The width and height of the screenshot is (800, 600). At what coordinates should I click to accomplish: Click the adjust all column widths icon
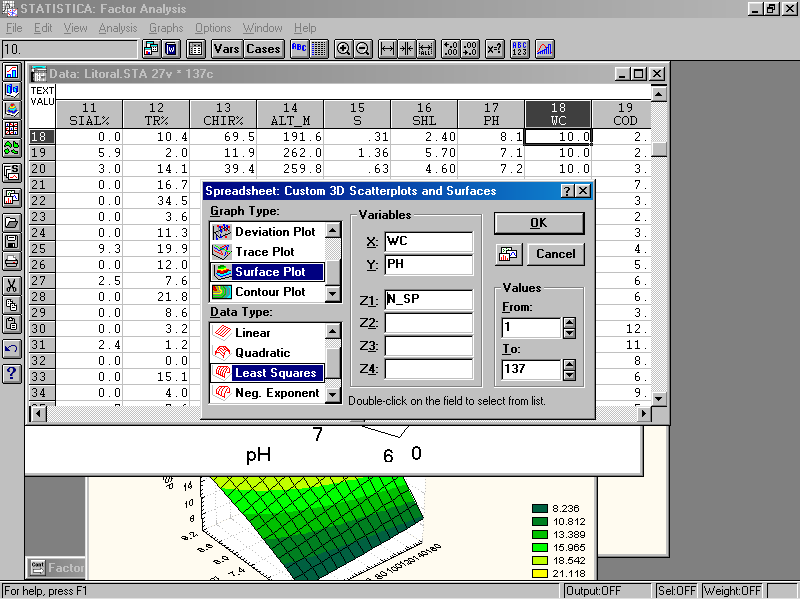coord(426,49)
